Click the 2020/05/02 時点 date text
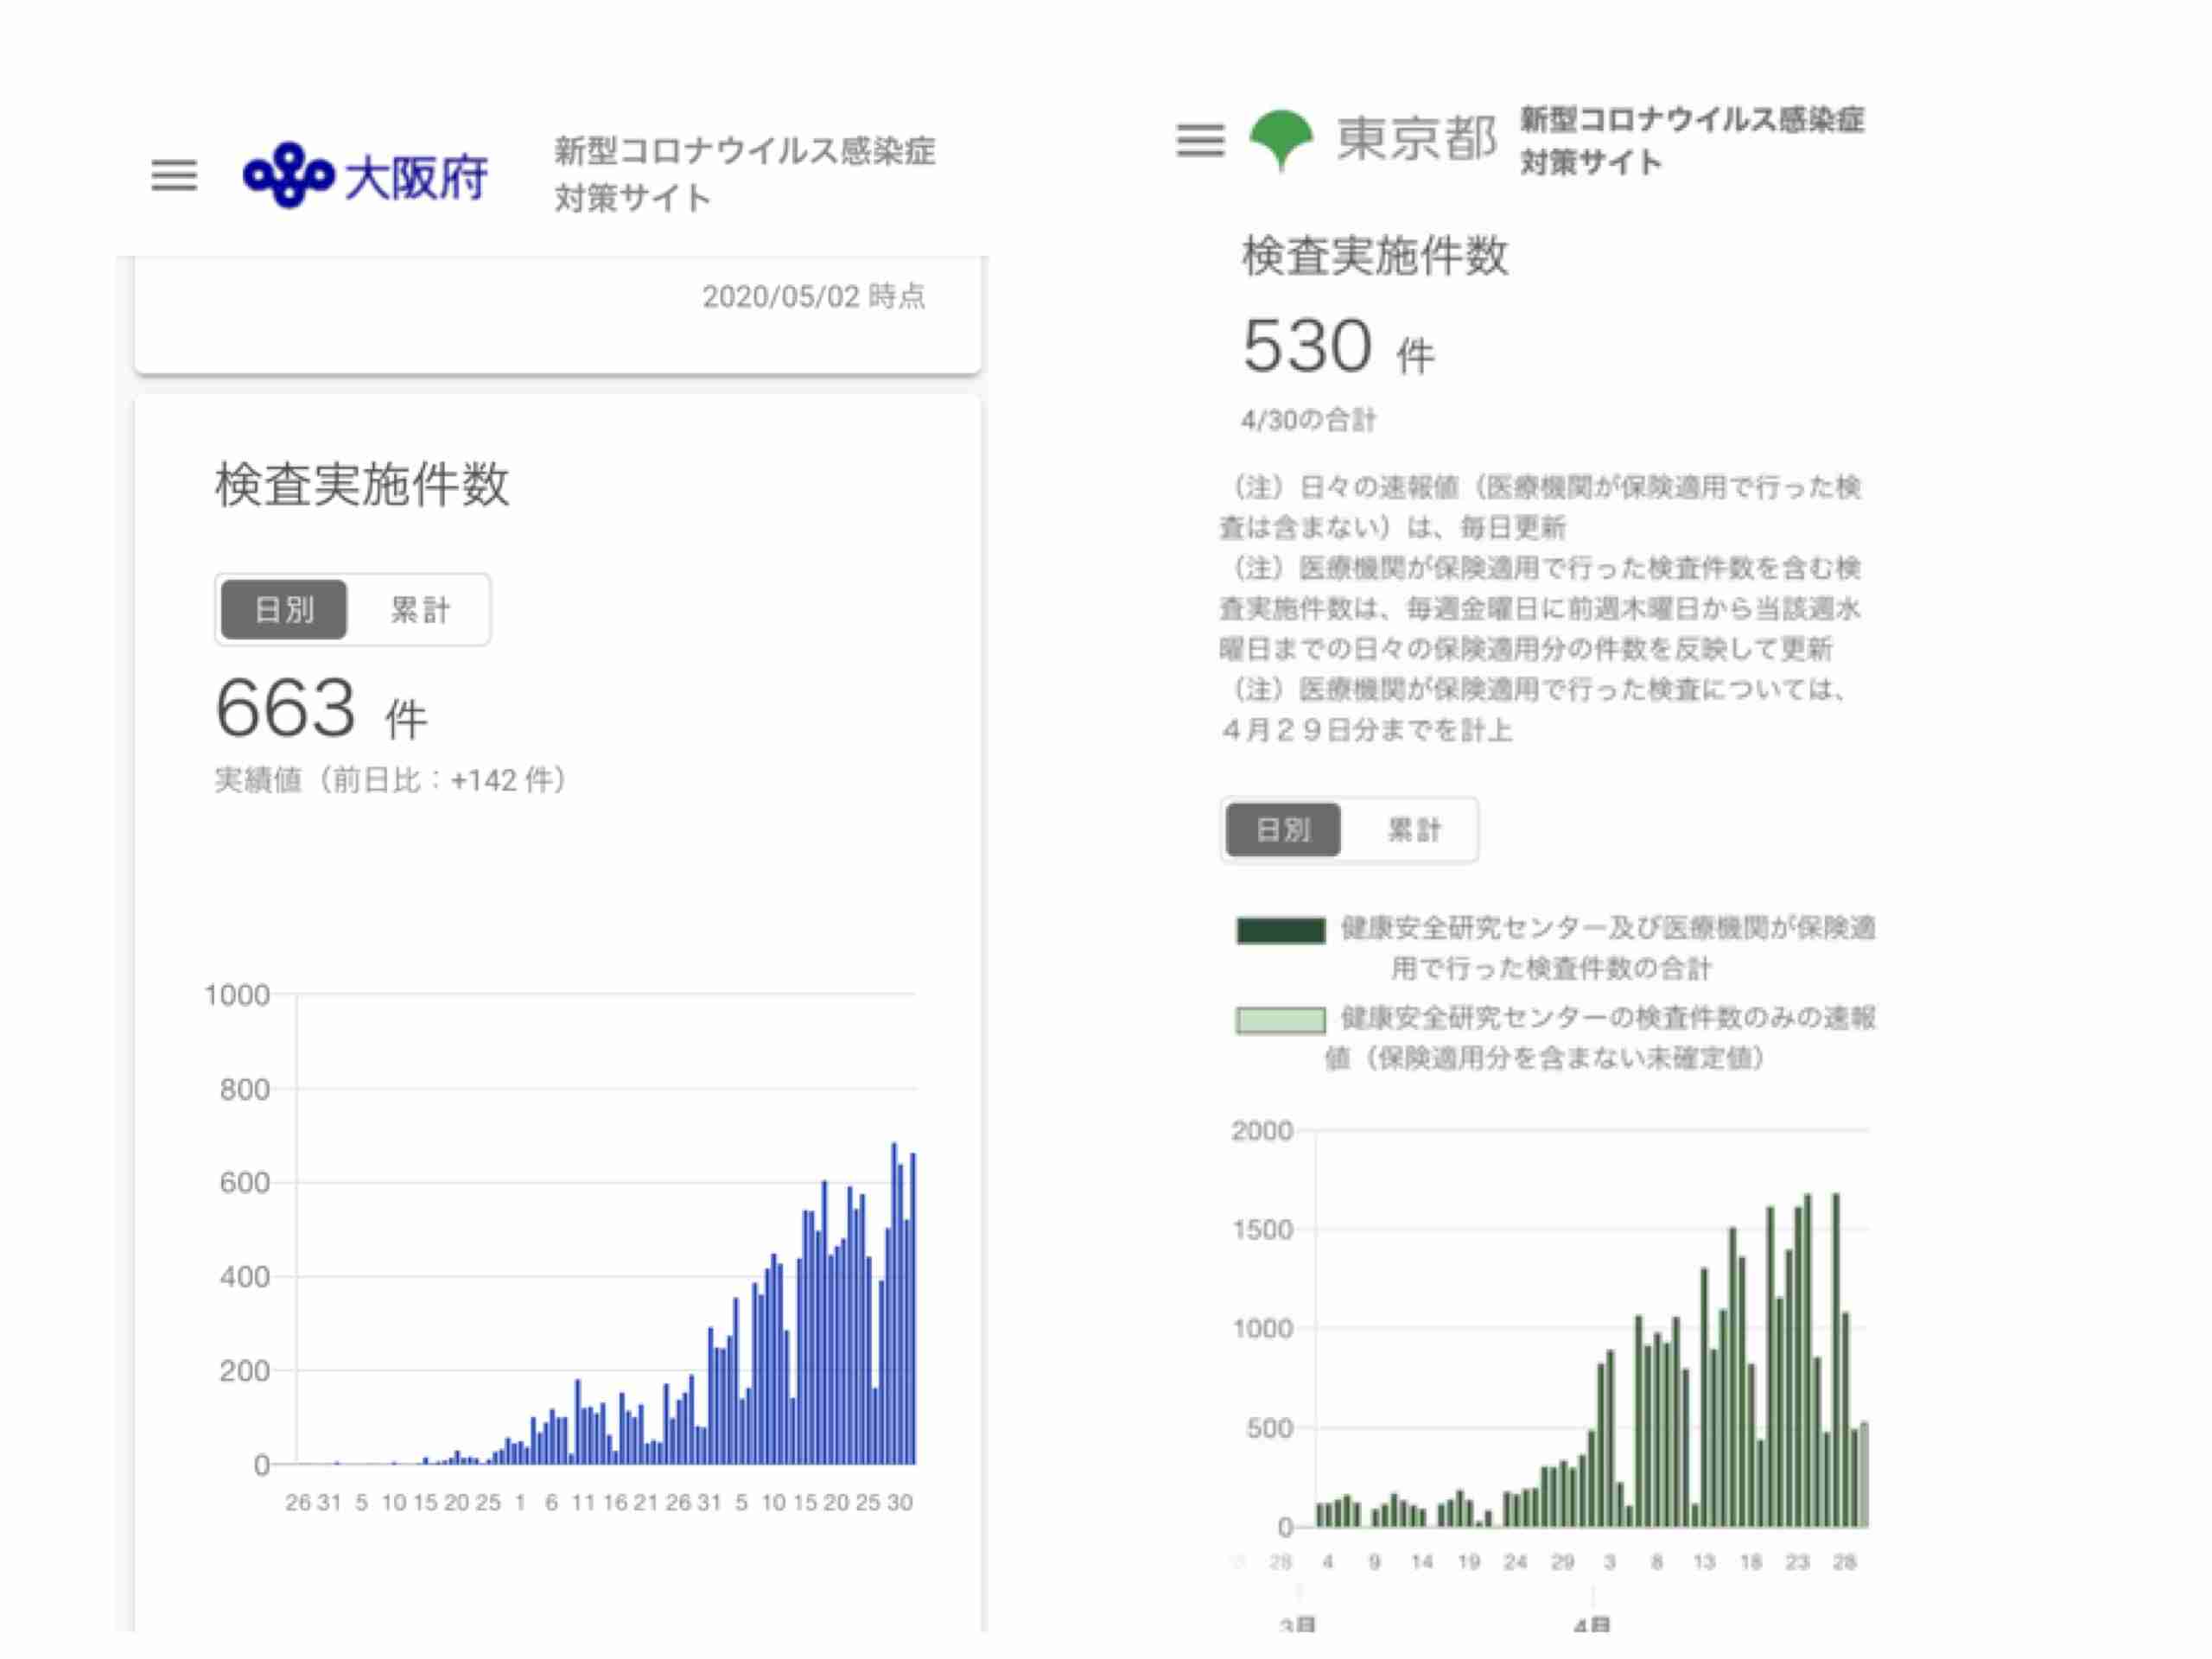 point(813,296)
